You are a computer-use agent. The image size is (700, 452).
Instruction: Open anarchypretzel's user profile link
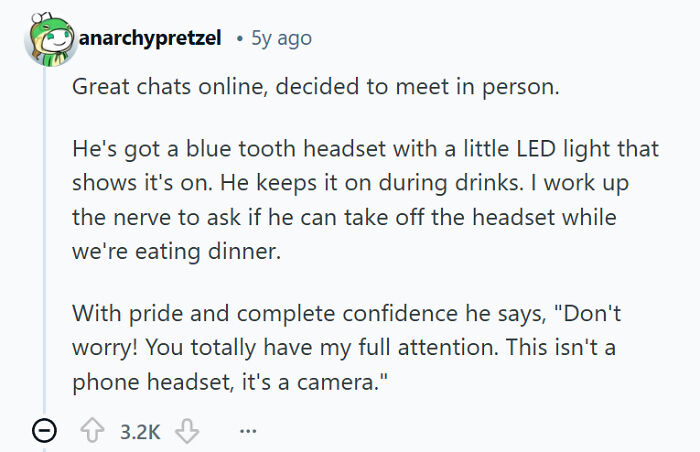point(150,38)
